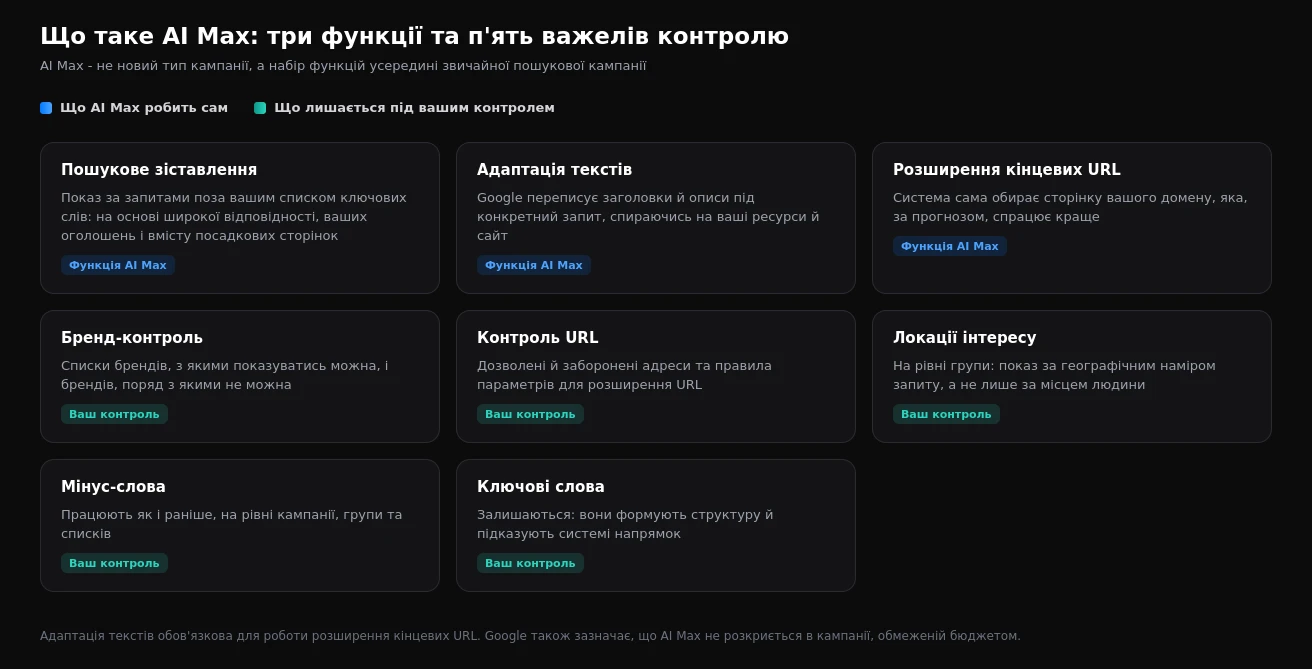The height and width of the screenshot is (669, 1312).
Task: Select the 'Бренд-контроль' card title
Action: coord(132,338)
